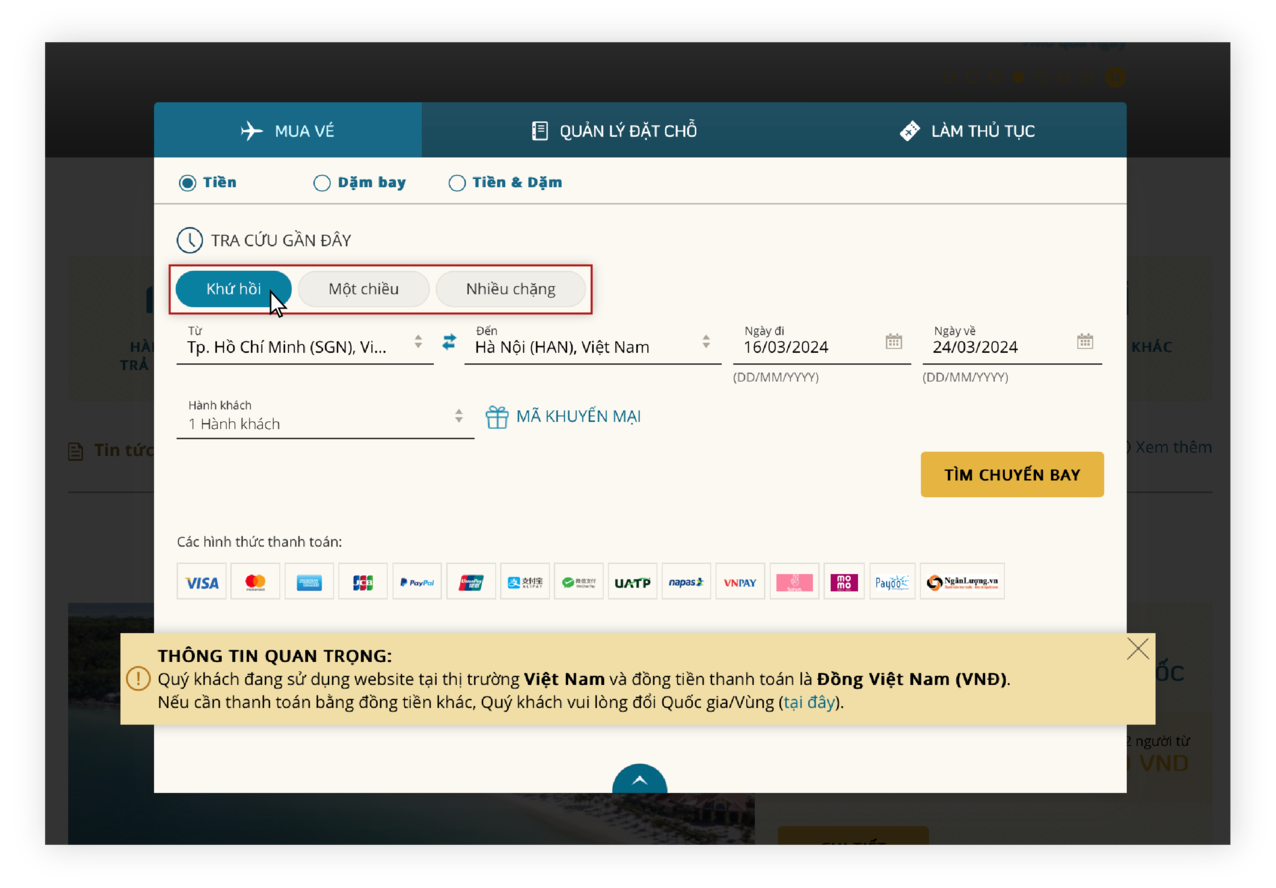
Task: Select the Tiền radio button
Action: click(x=187, y=182)
